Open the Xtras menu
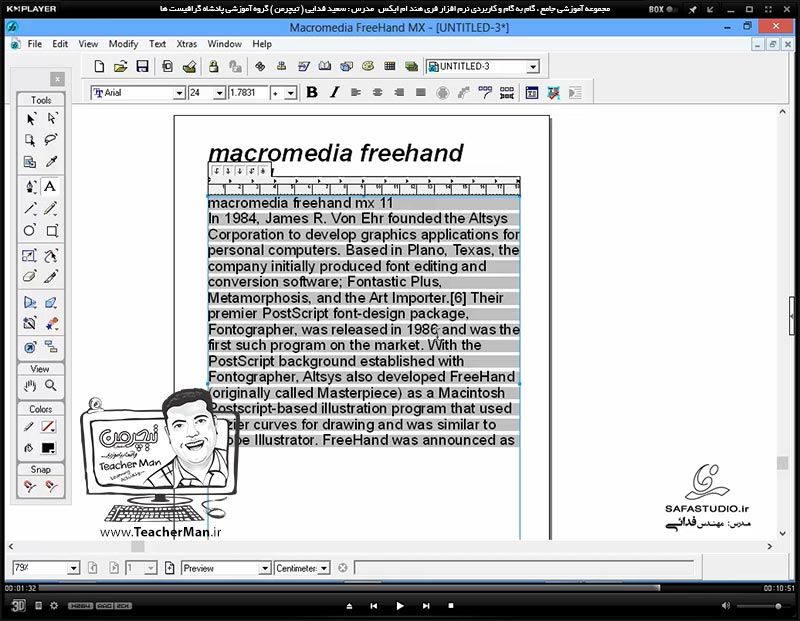Screen dimensions: 800x621 coord(187,44)
